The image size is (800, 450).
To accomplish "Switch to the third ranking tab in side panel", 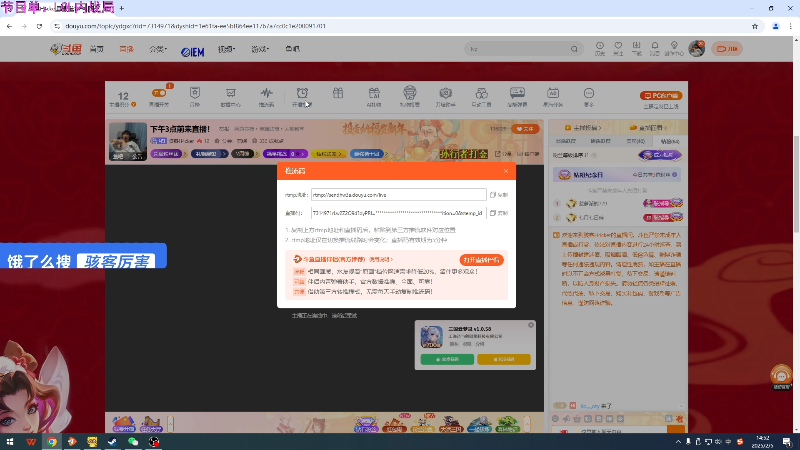I will click(635, 141).
